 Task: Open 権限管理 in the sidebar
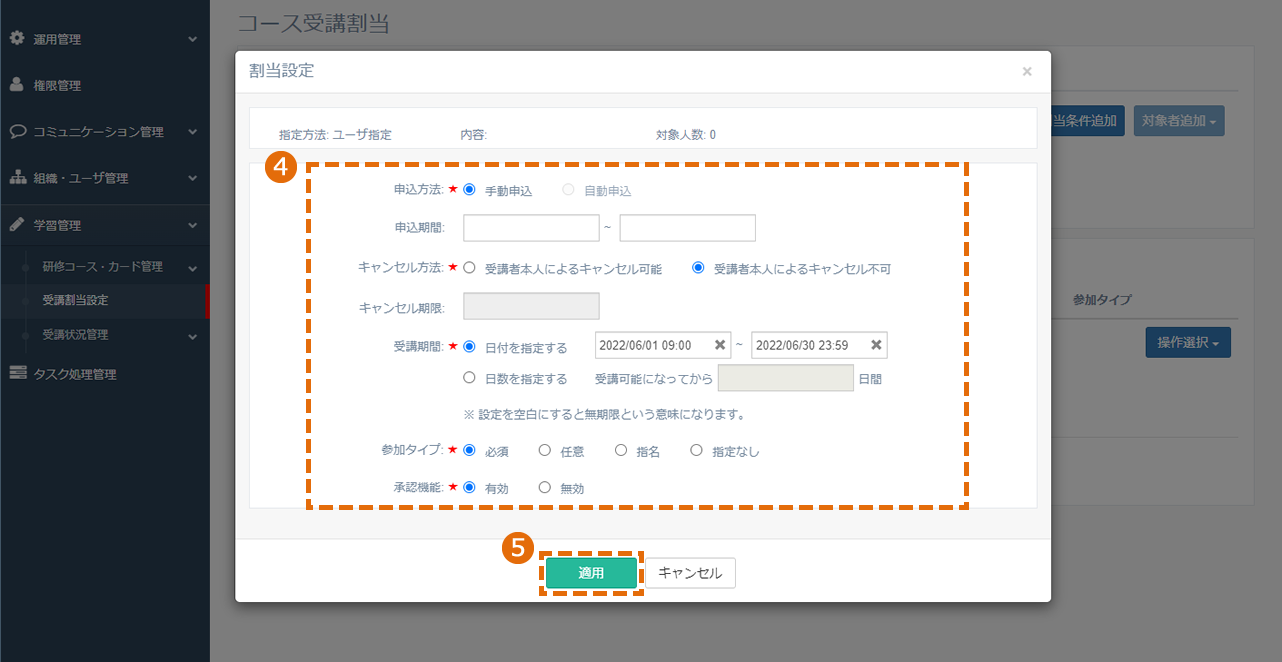coord(57,86)
